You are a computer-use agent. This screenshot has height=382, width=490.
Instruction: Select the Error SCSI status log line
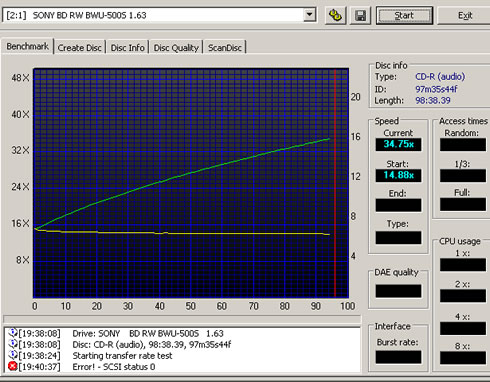click(x=114, y=367)
